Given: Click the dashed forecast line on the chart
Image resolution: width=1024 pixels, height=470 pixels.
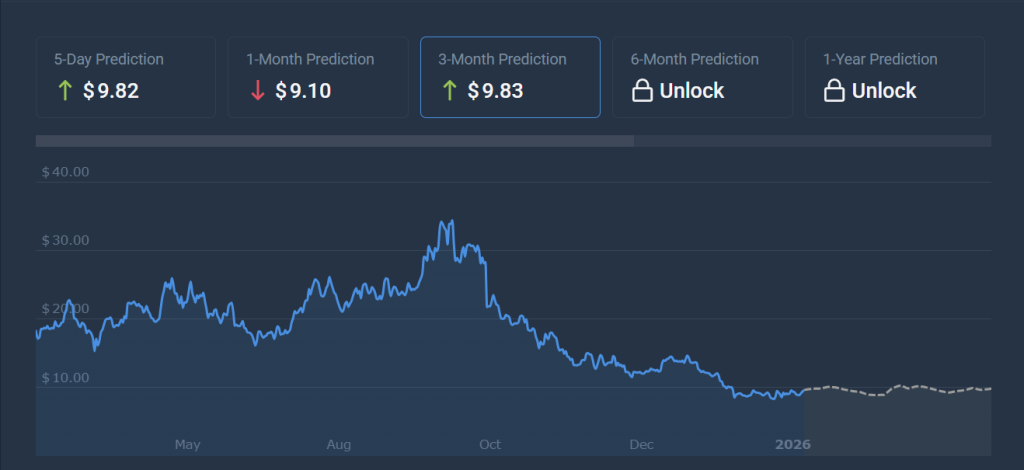Looking at the screenshot, I should (900, 387).
